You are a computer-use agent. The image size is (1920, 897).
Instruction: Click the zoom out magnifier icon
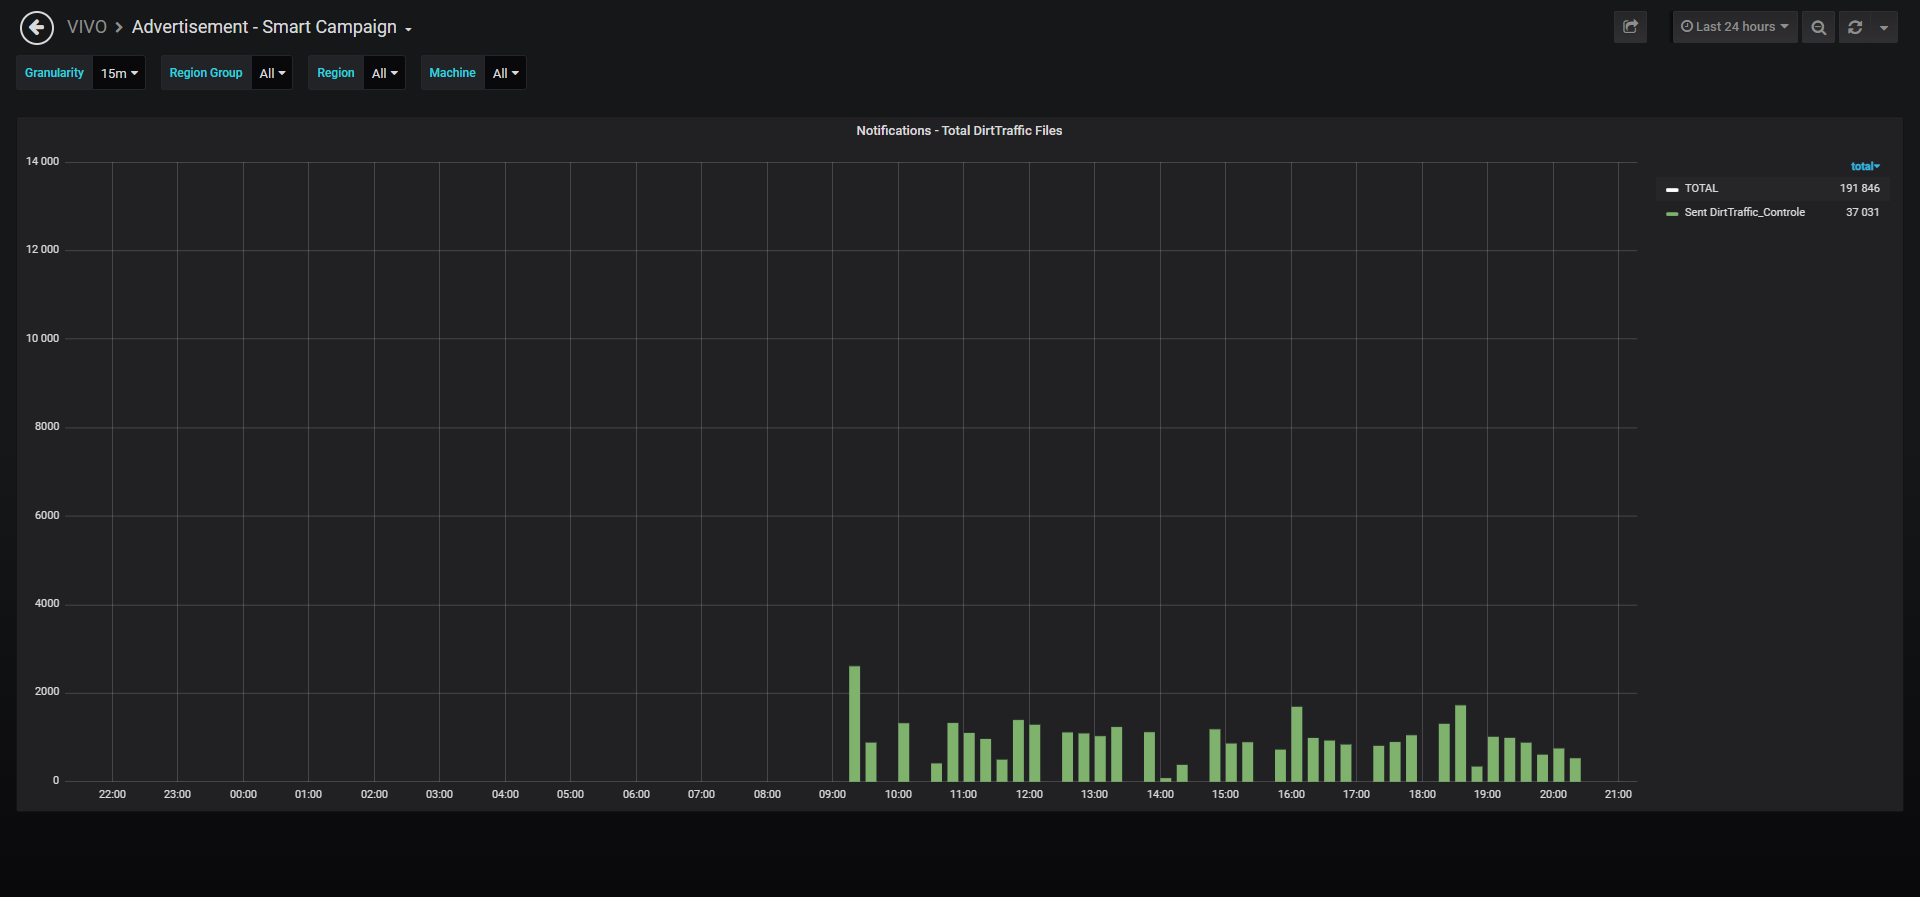click(x=1819, y=27)
